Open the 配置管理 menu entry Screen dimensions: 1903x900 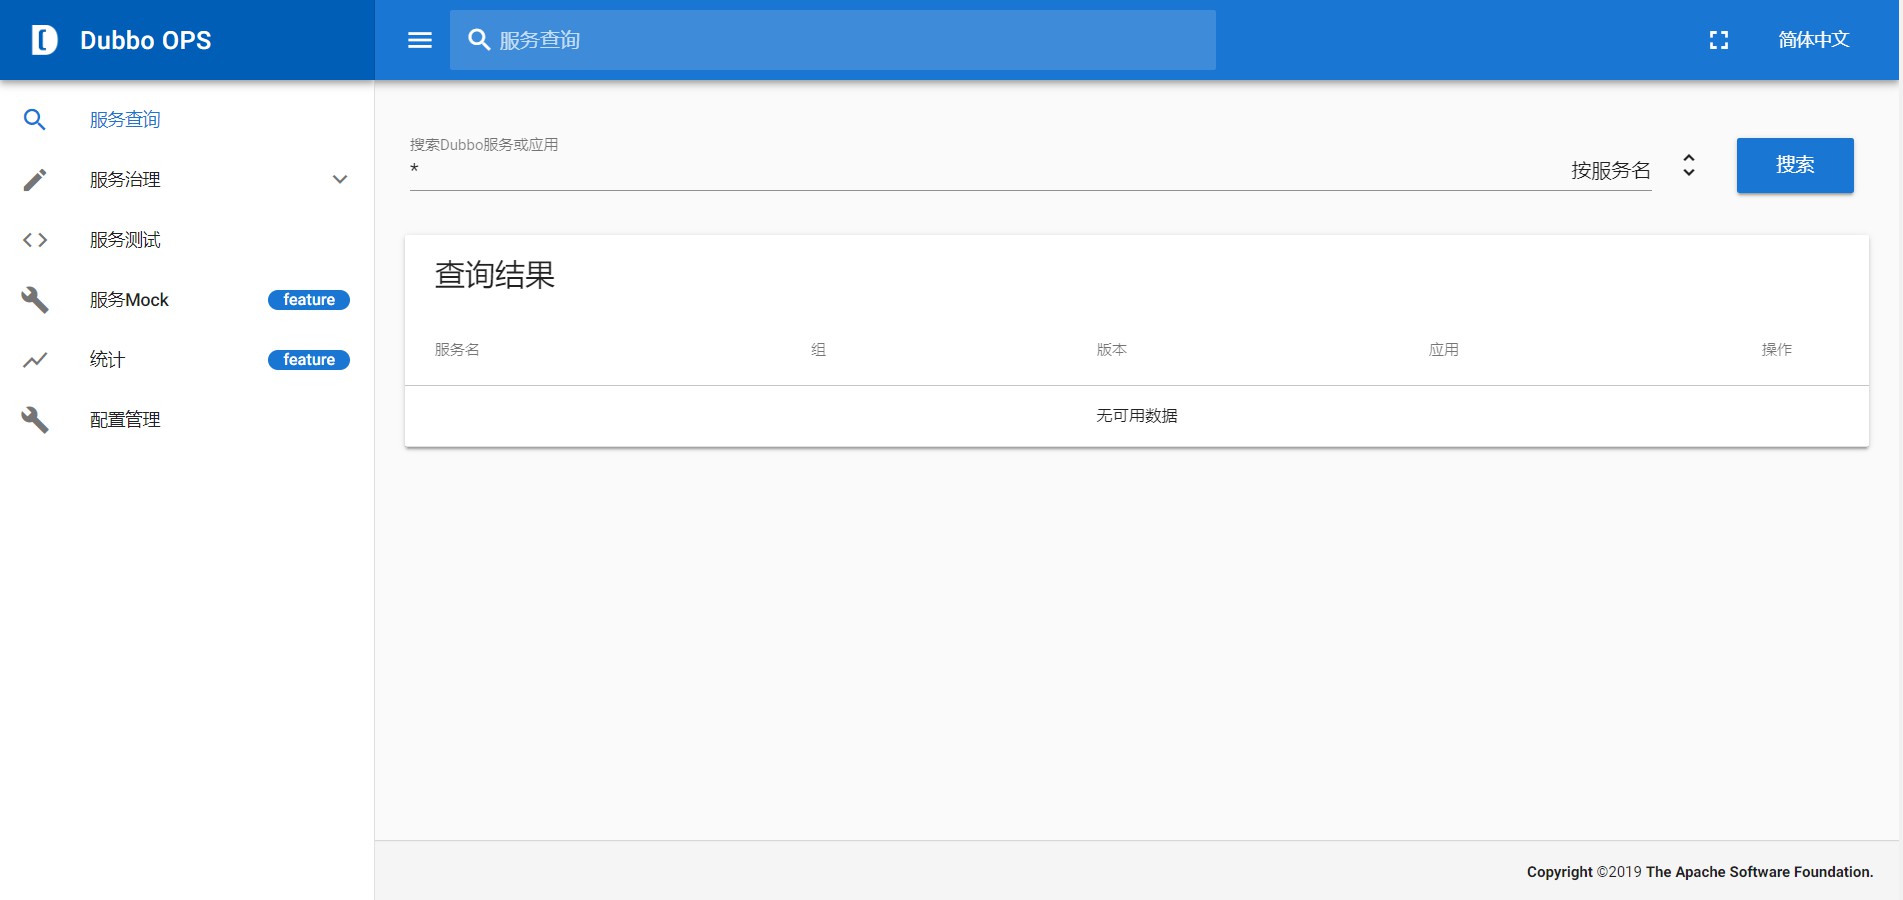pos(124,419)
